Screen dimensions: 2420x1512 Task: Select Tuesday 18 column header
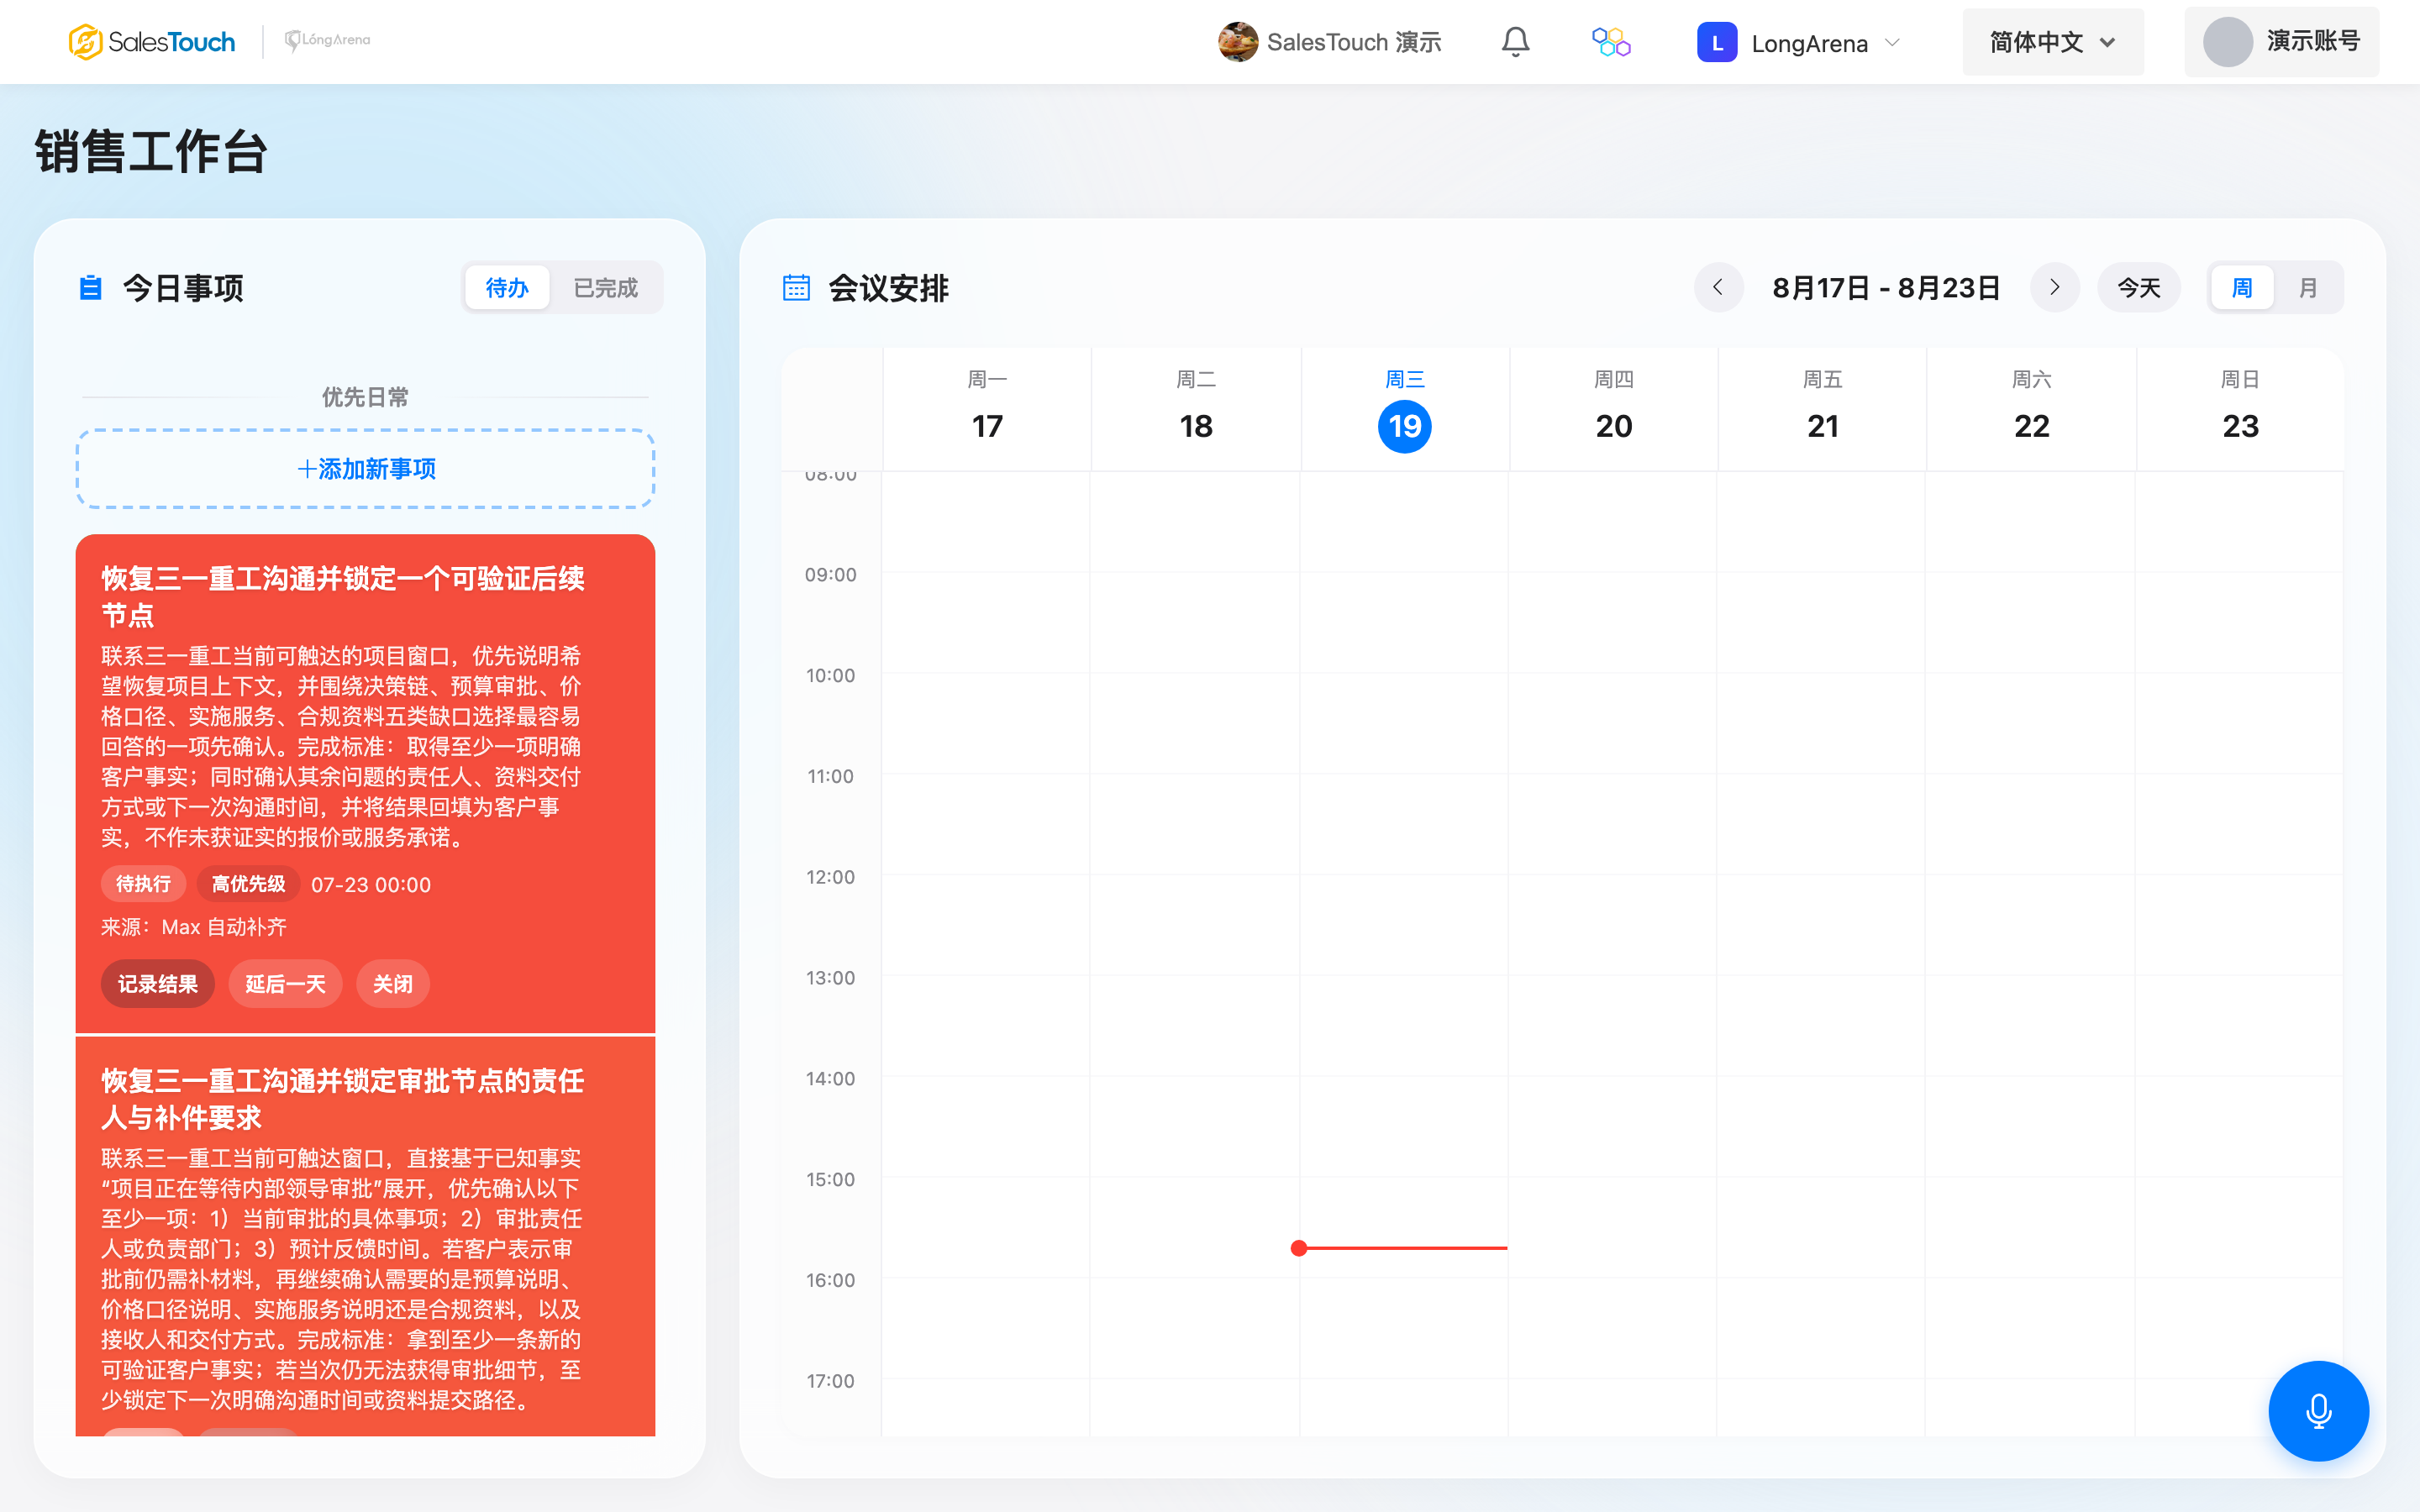coord(1196,409)
